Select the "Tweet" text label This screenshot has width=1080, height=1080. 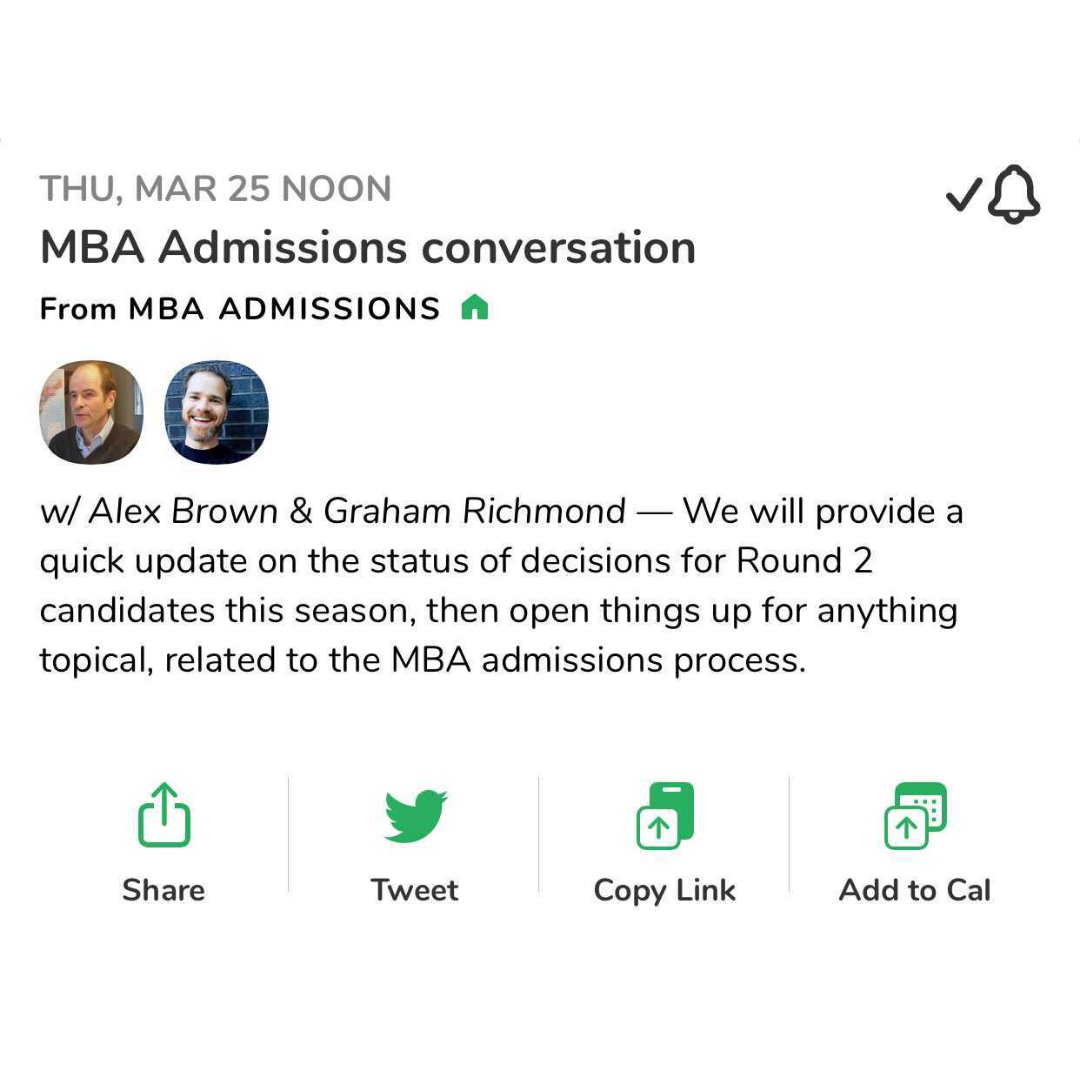tap(415, 890)
